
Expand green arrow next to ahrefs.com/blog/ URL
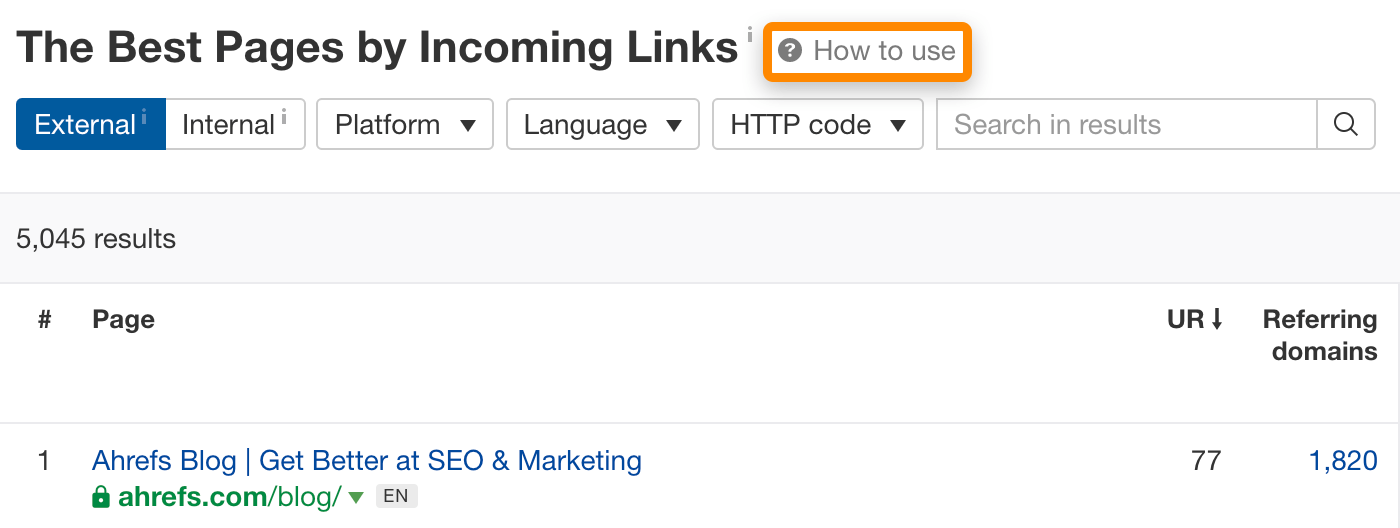click(356, 497)
